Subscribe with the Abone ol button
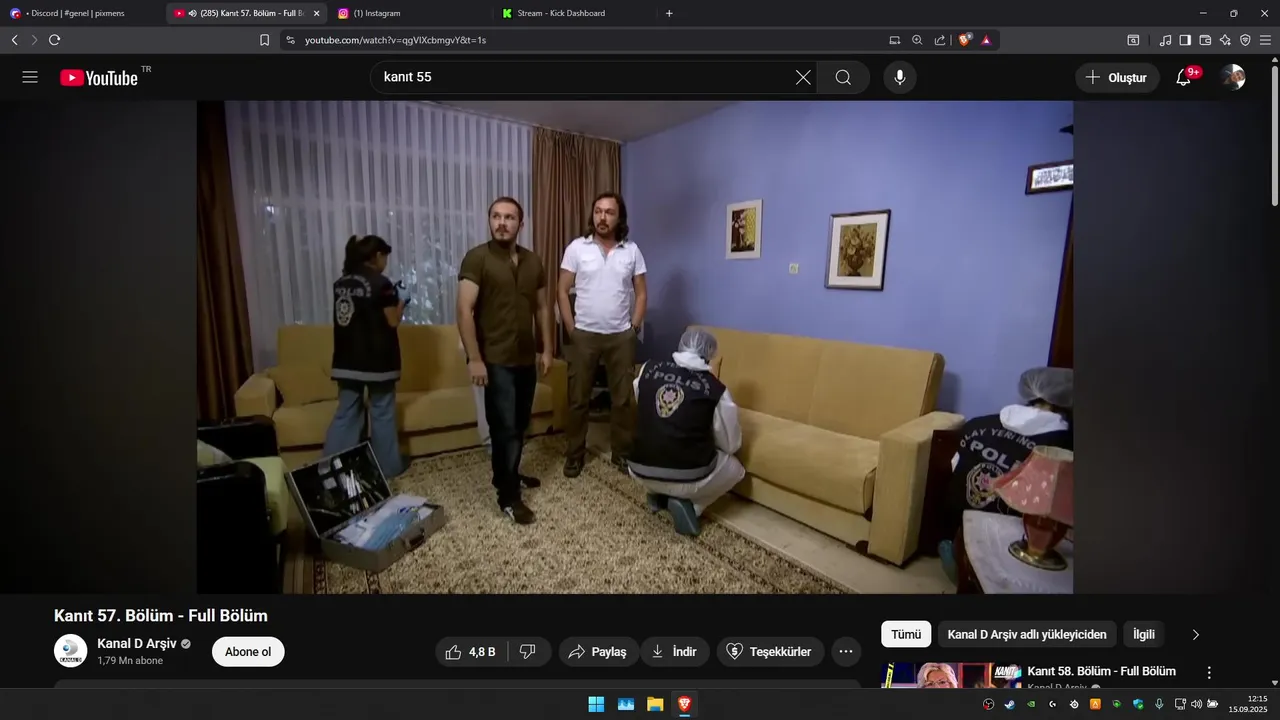The width and height of the screenshot is (1280, 720). [x=248, y=652]
